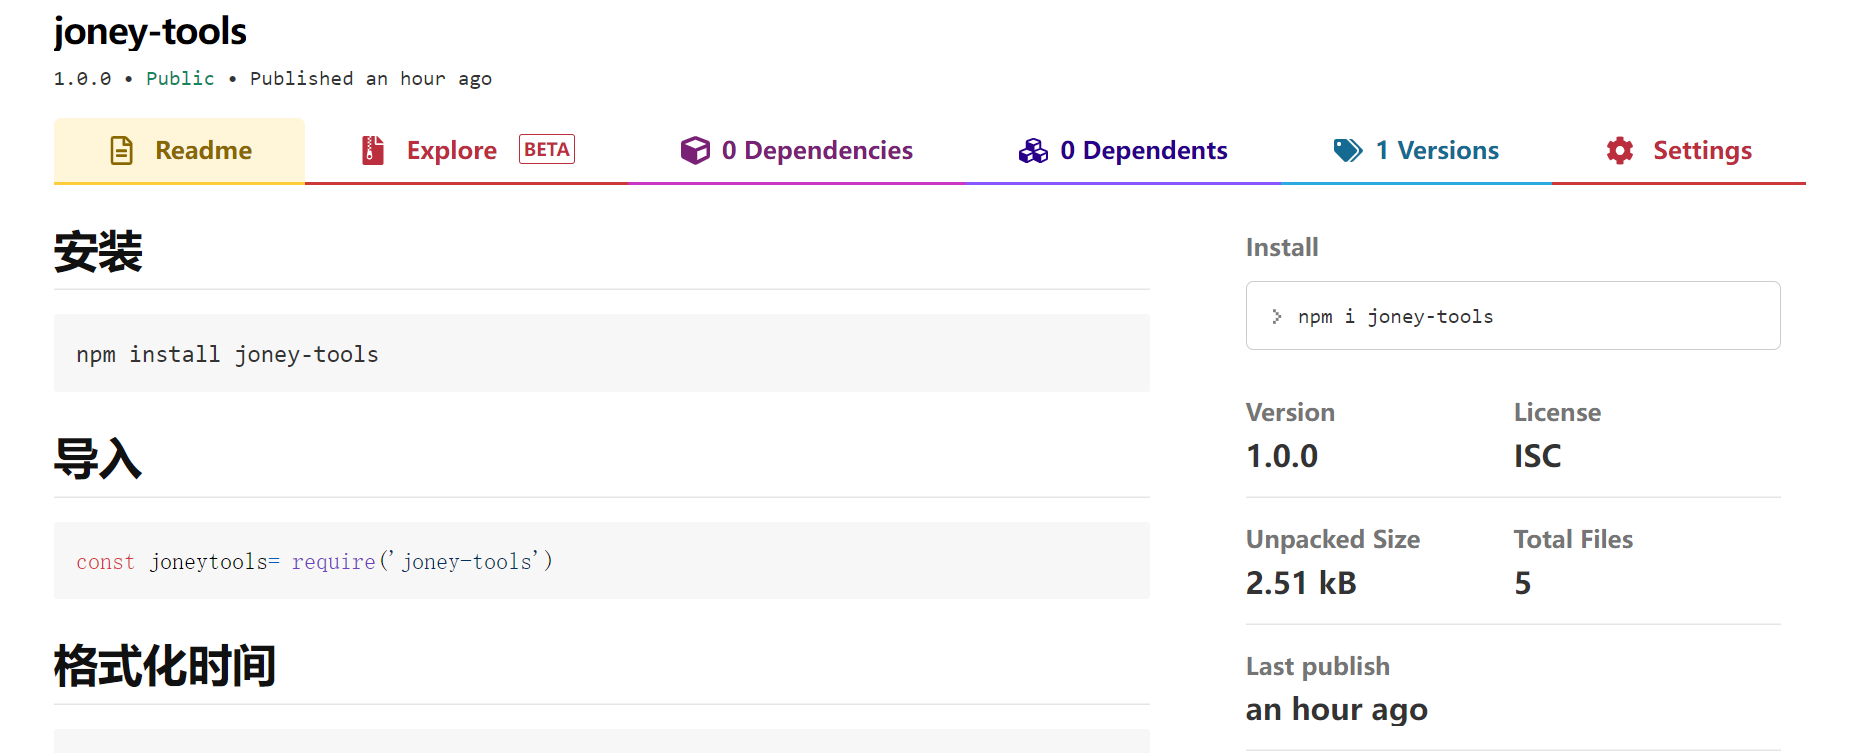Click the 'npm install joney-tools' code block

[602, 353]
